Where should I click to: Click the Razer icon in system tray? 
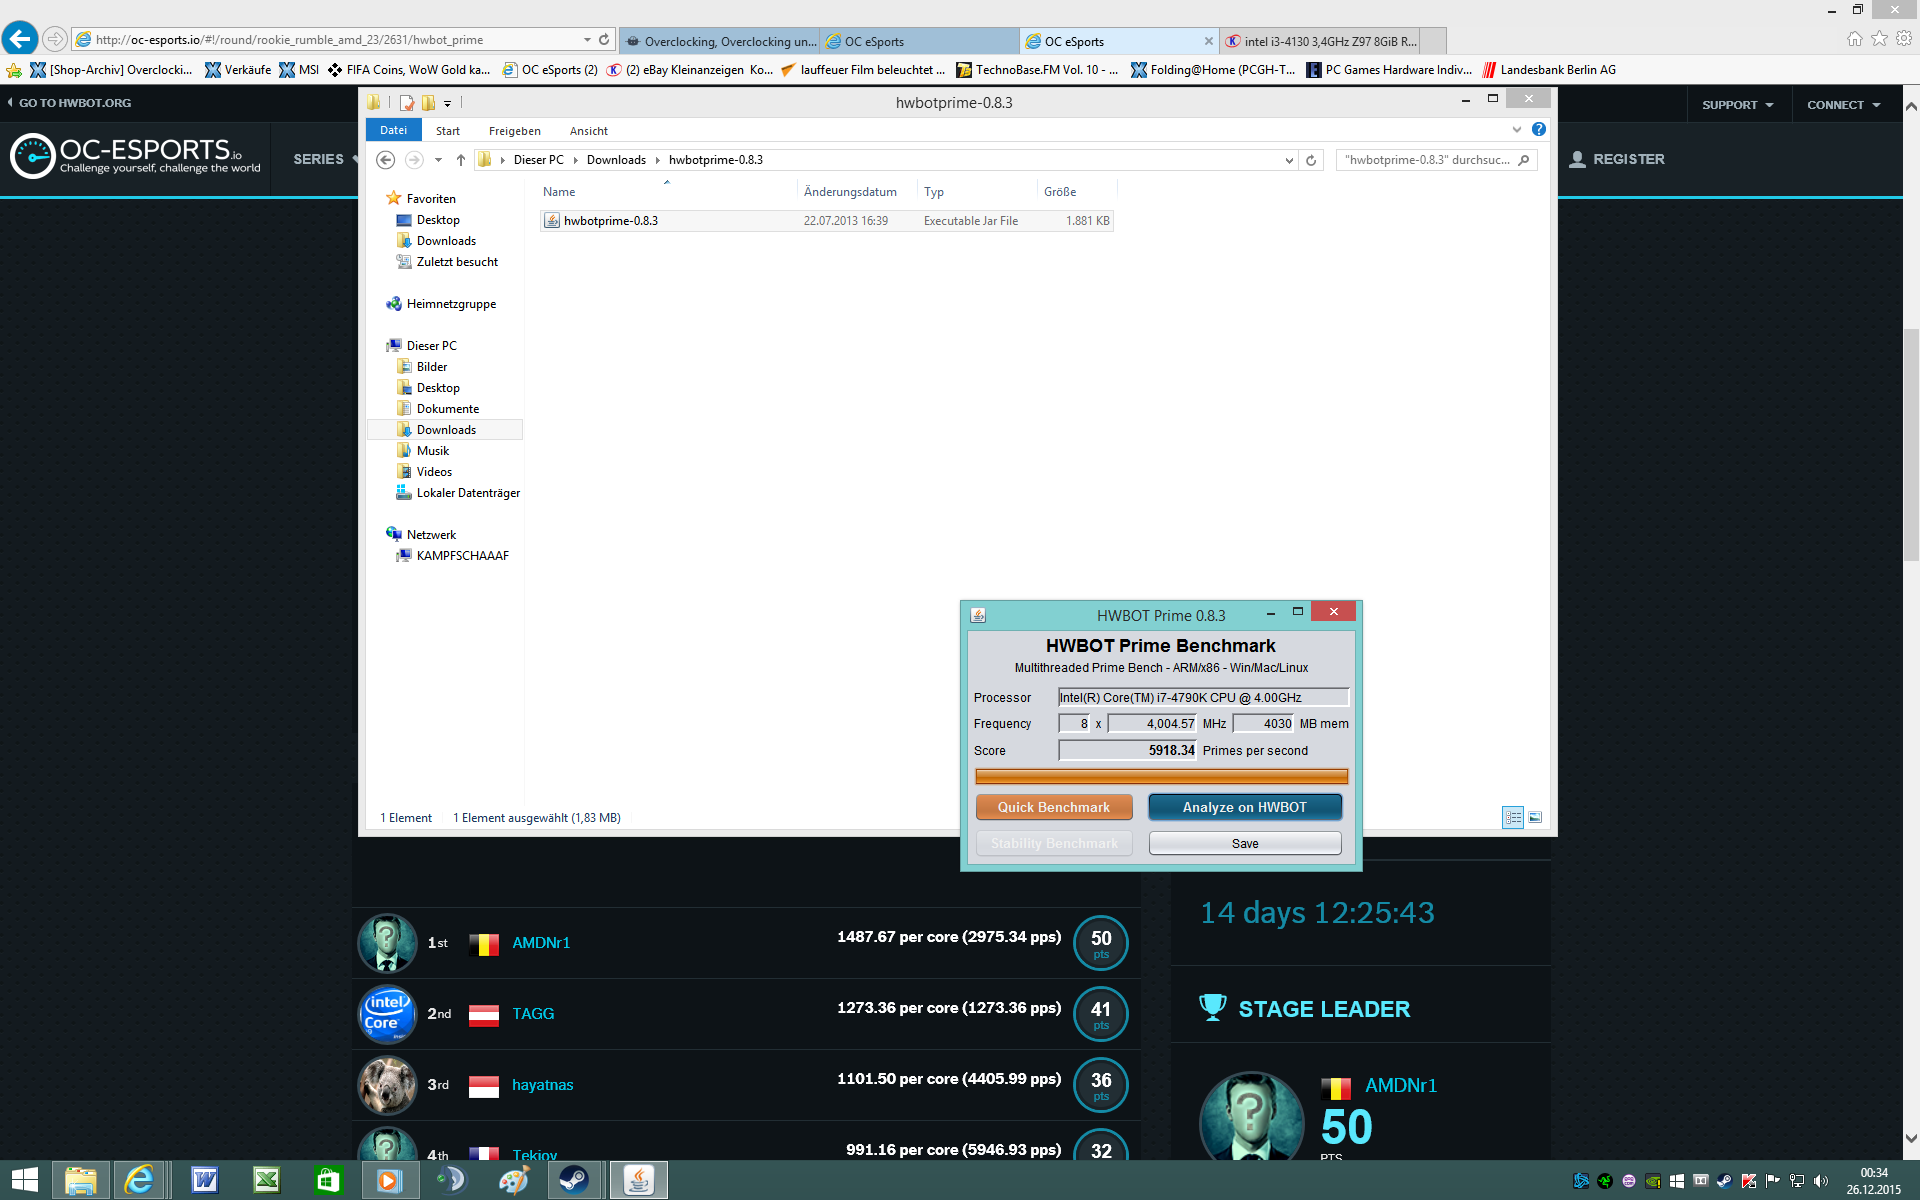tap(1605, 1181)
